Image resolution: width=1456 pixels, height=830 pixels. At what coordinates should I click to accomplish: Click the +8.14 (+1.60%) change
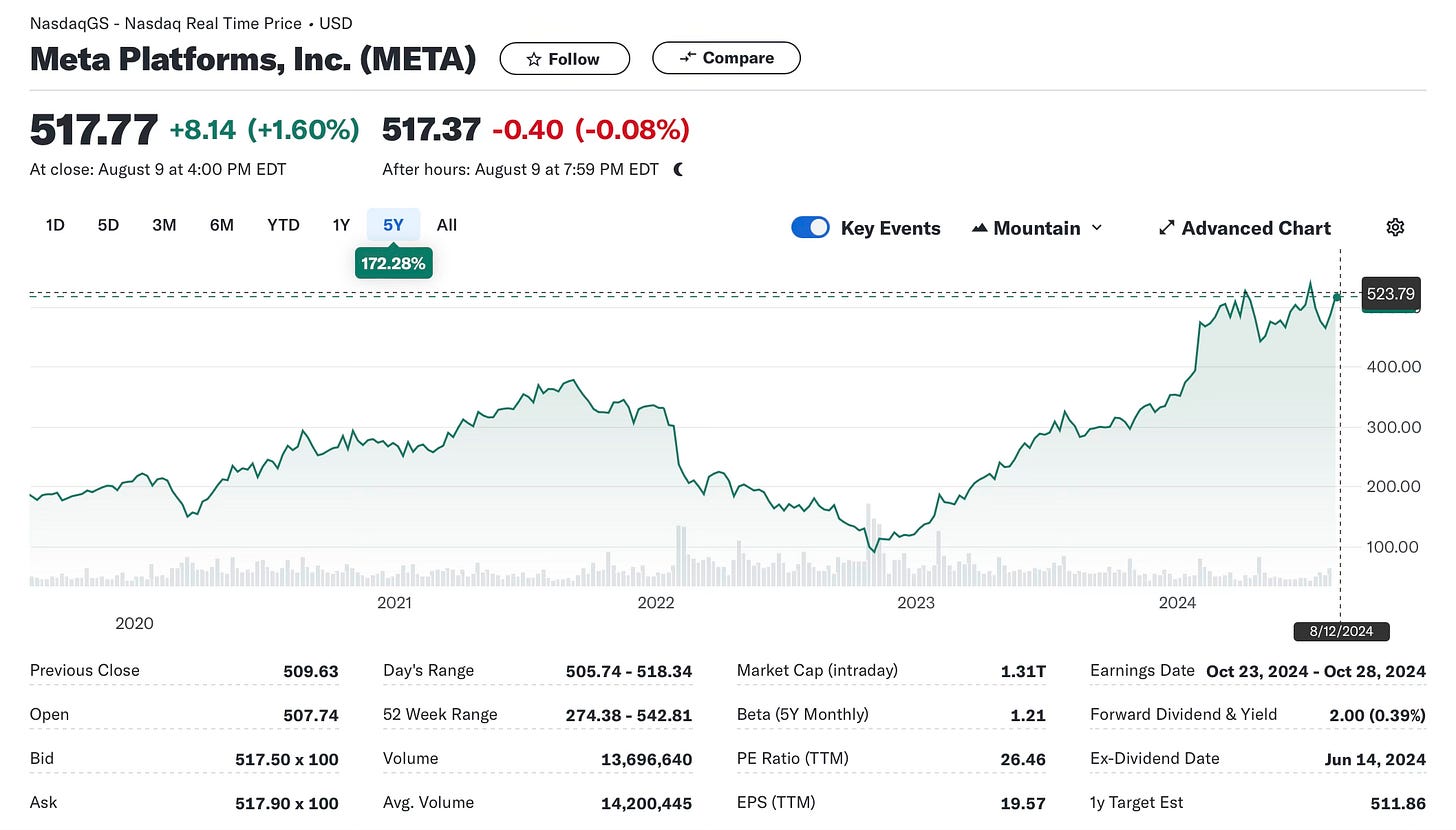(x=264, y=130)
